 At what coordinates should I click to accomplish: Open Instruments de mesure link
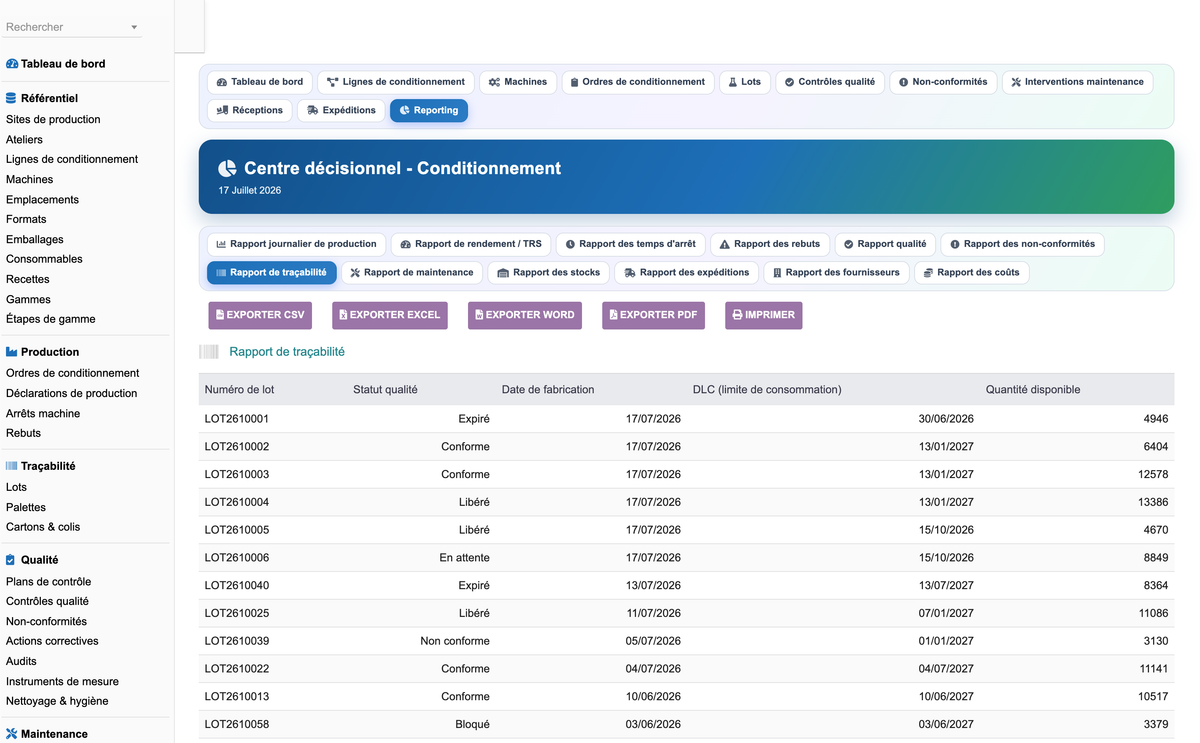[62, 681]
